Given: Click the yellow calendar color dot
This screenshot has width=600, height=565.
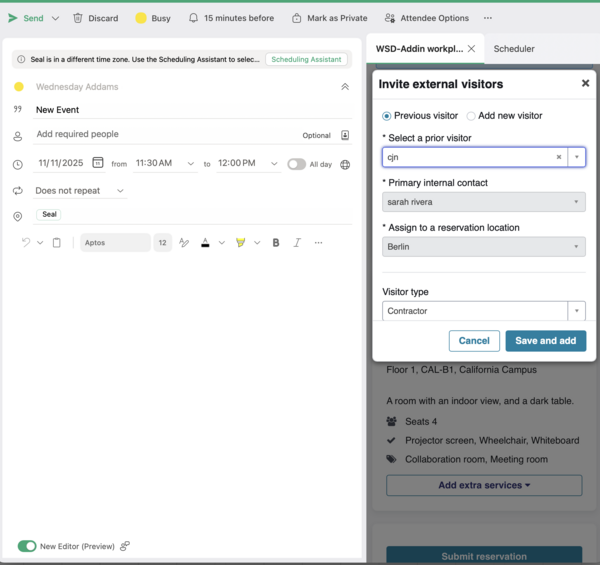Looking at the screenshot, I should (x=19, y=87).
